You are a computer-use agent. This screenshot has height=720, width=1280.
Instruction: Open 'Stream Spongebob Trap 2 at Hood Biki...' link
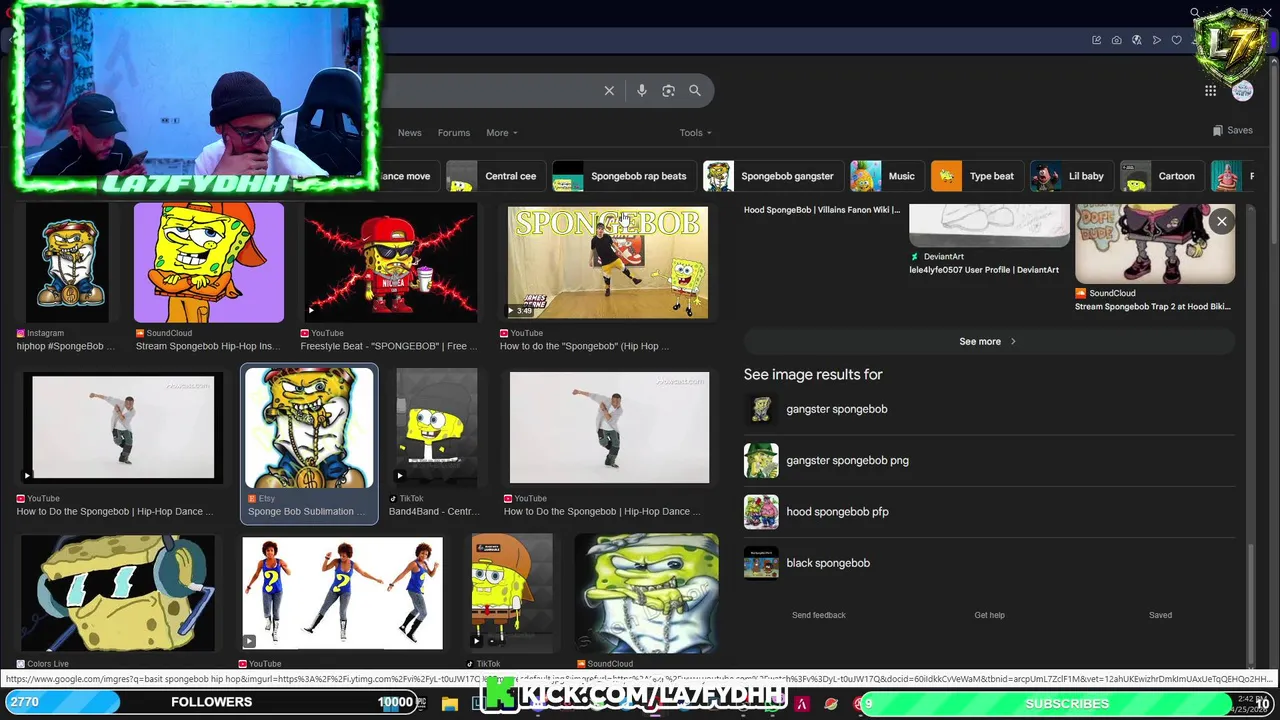pos(1152,307)
